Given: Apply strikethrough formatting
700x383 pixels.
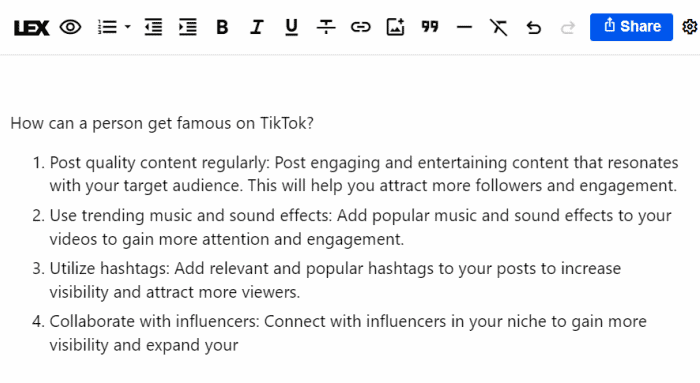Looking at the screenshot, I should click(x=326, y=27).
